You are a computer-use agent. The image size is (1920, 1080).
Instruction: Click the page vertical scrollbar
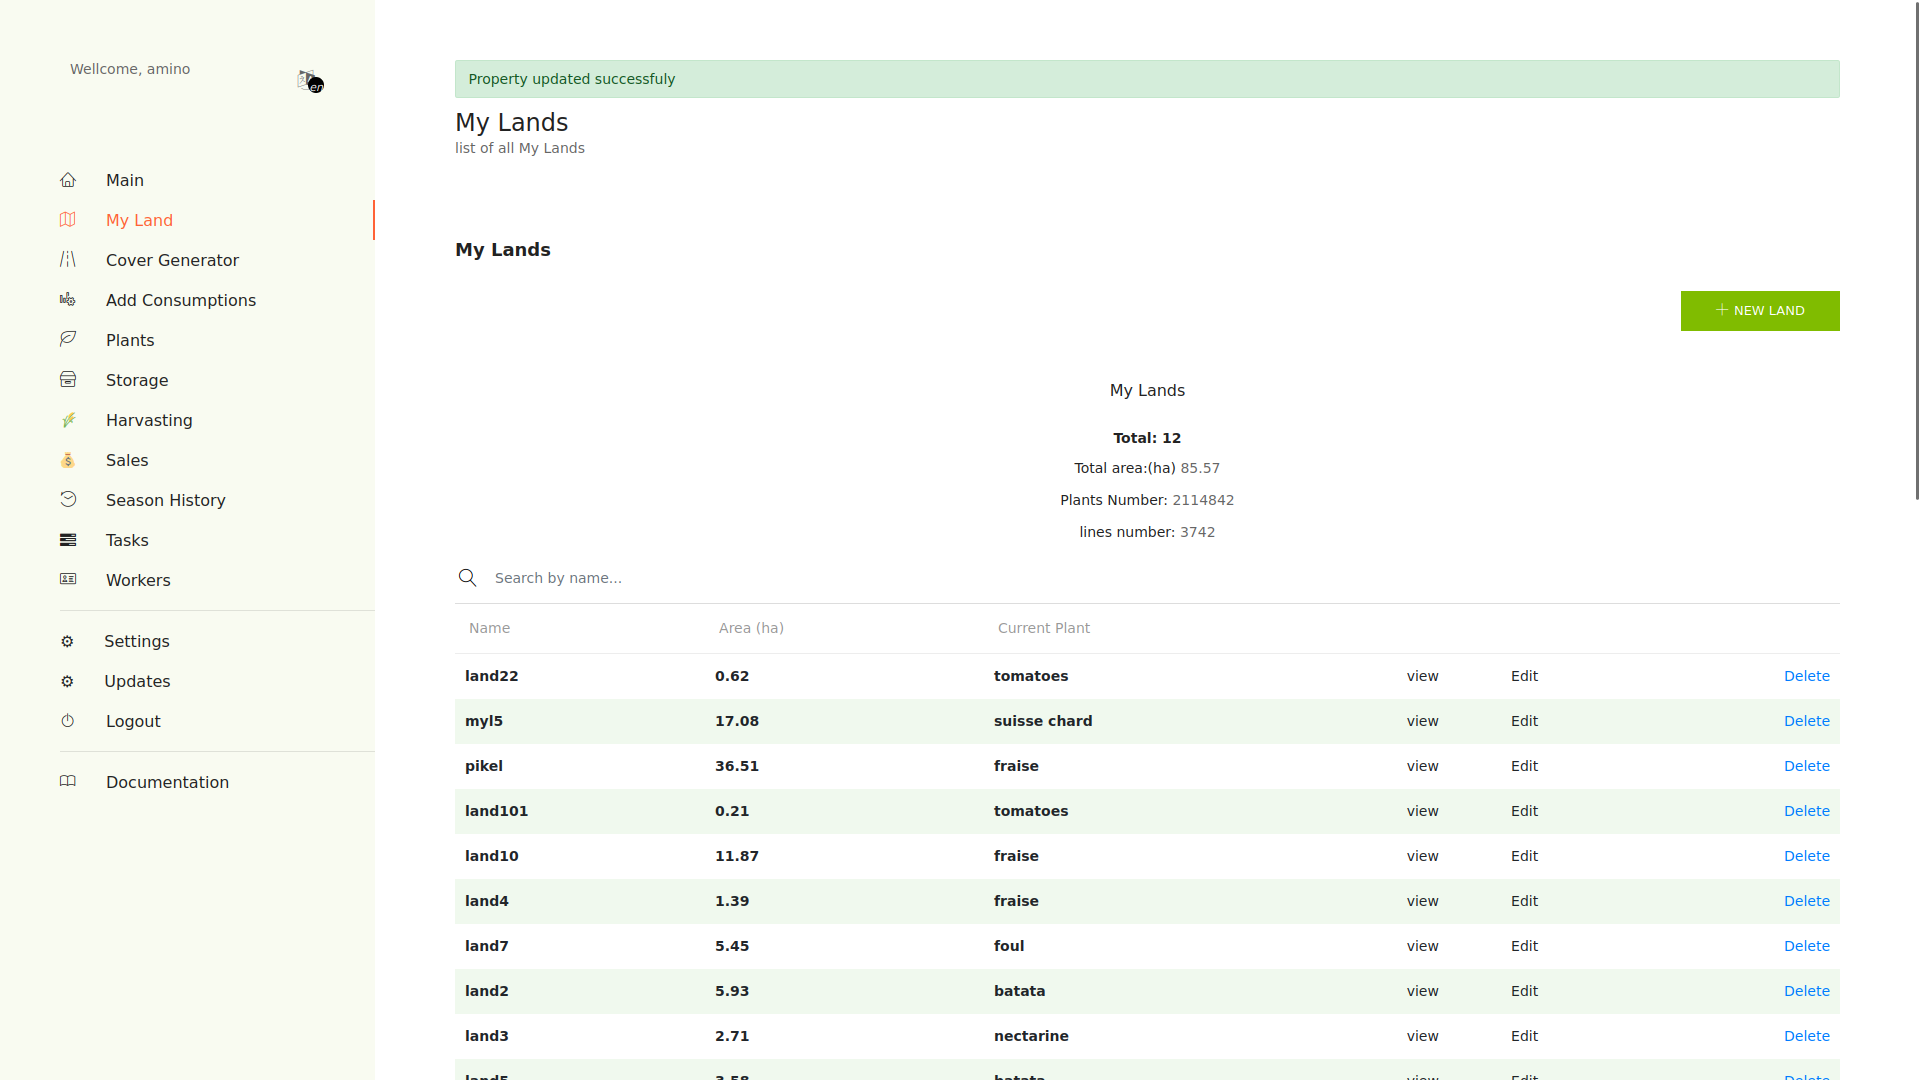point(1917,250)
